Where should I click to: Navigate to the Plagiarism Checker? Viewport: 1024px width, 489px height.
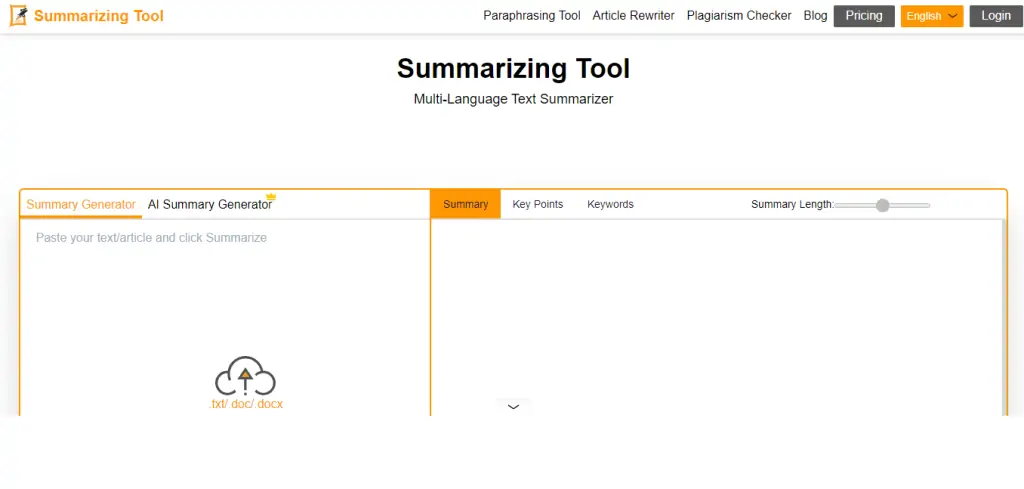point(738,16)
